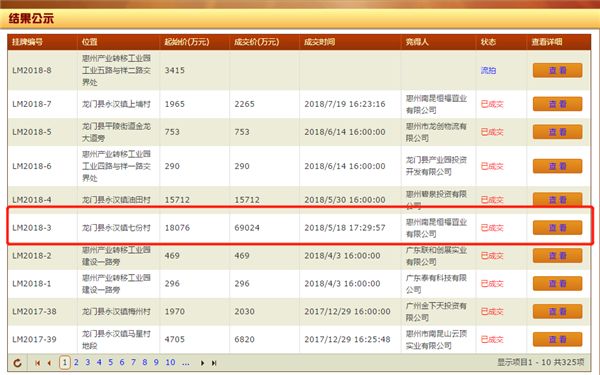Click the refresh icon in the pager bar
This screenshot has height=375, width=600.
pos(17,363)
